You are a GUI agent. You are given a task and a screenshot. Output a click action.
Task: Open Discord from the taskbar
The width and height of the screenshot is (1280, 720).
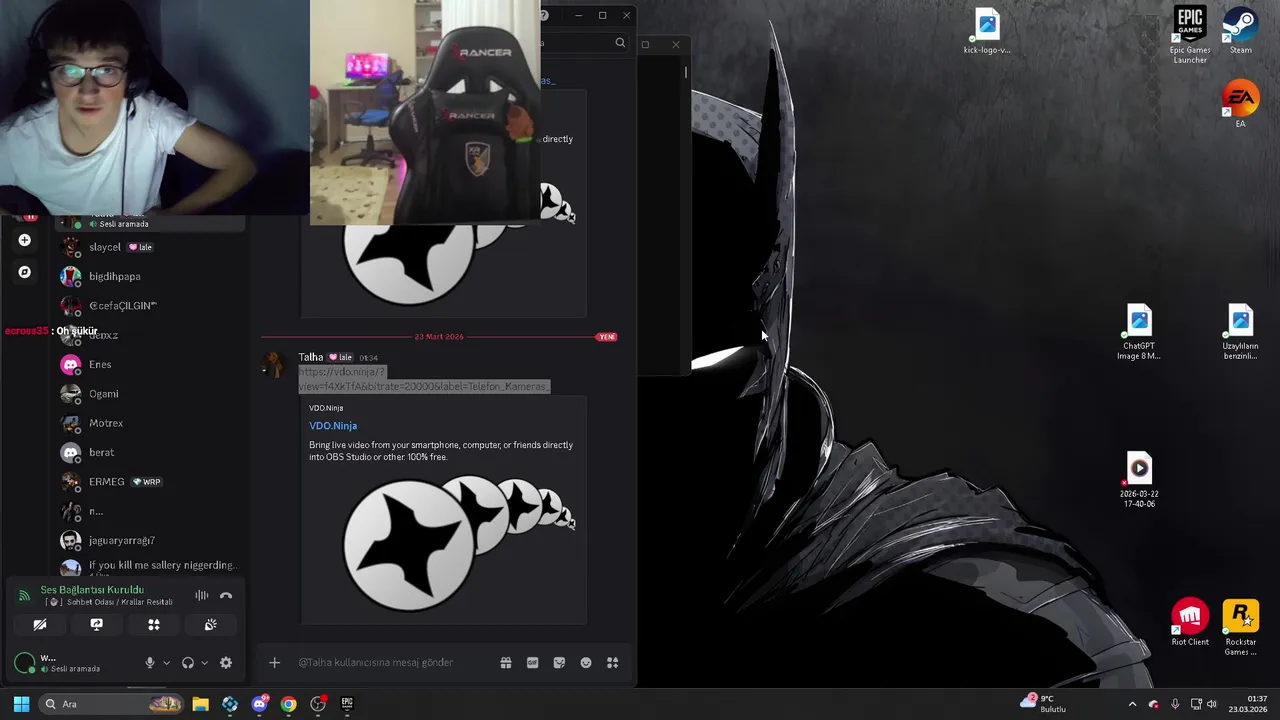coord(260,704)
